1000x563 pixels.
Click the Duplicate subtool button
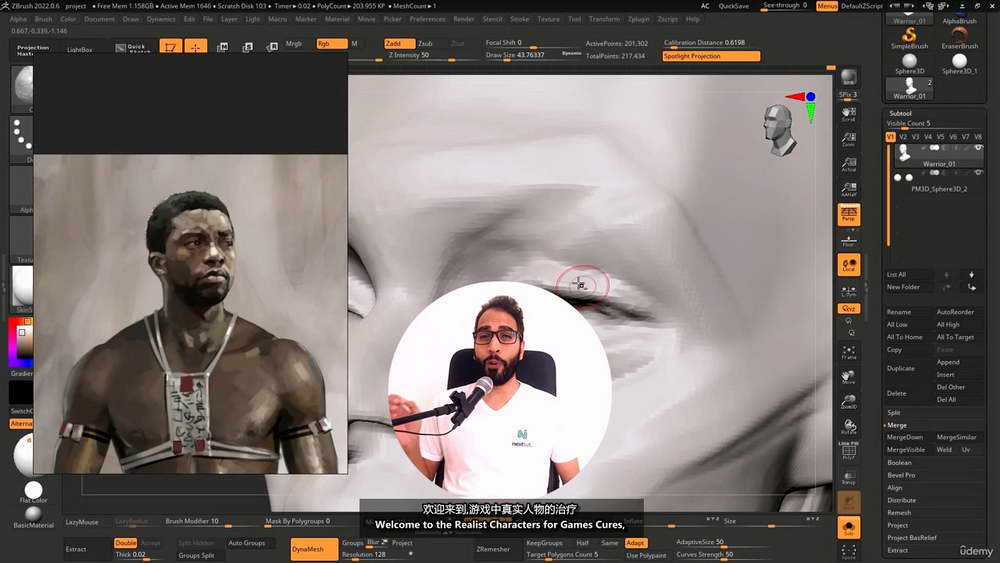tap(901, 369)
